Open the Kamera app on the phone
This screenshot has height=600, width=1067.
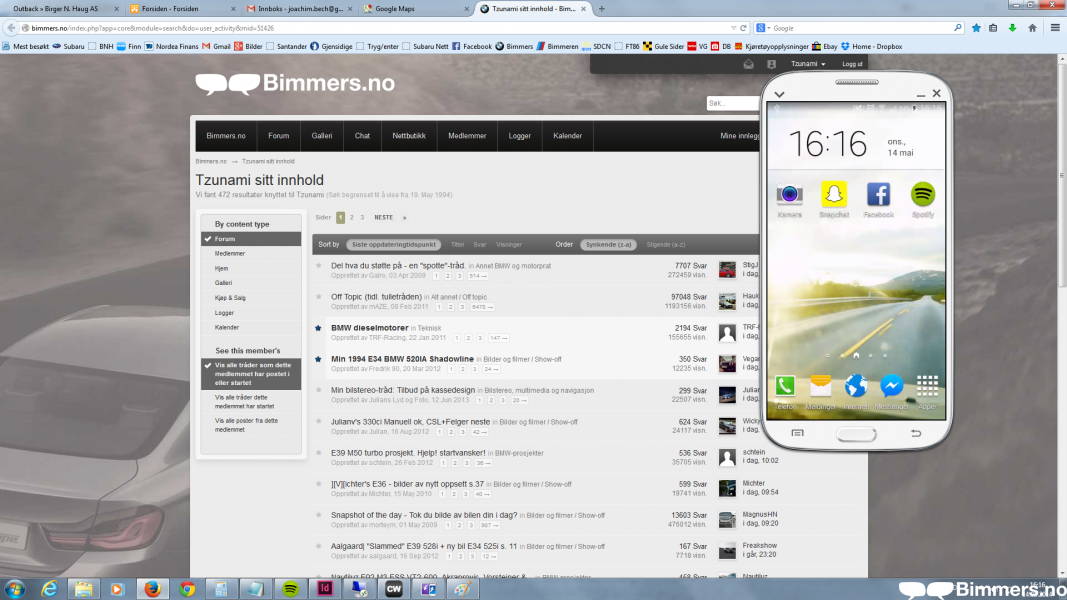tap(789, 195)
